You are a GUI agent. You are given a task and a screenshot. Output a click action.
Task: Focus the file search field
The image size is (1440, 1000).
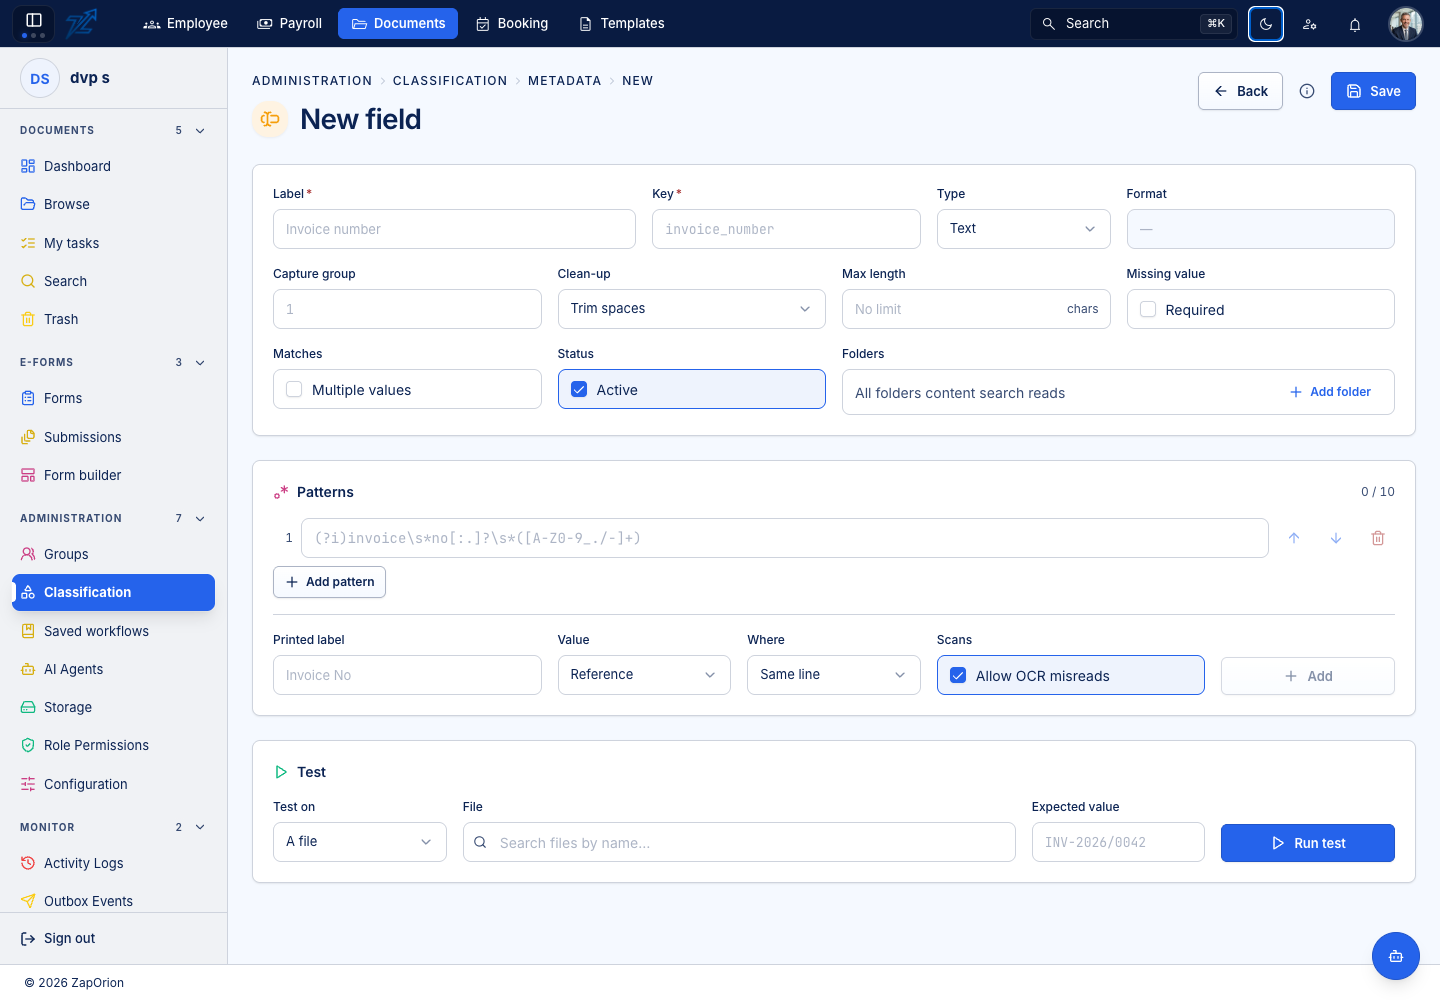(x=739, y=842)
